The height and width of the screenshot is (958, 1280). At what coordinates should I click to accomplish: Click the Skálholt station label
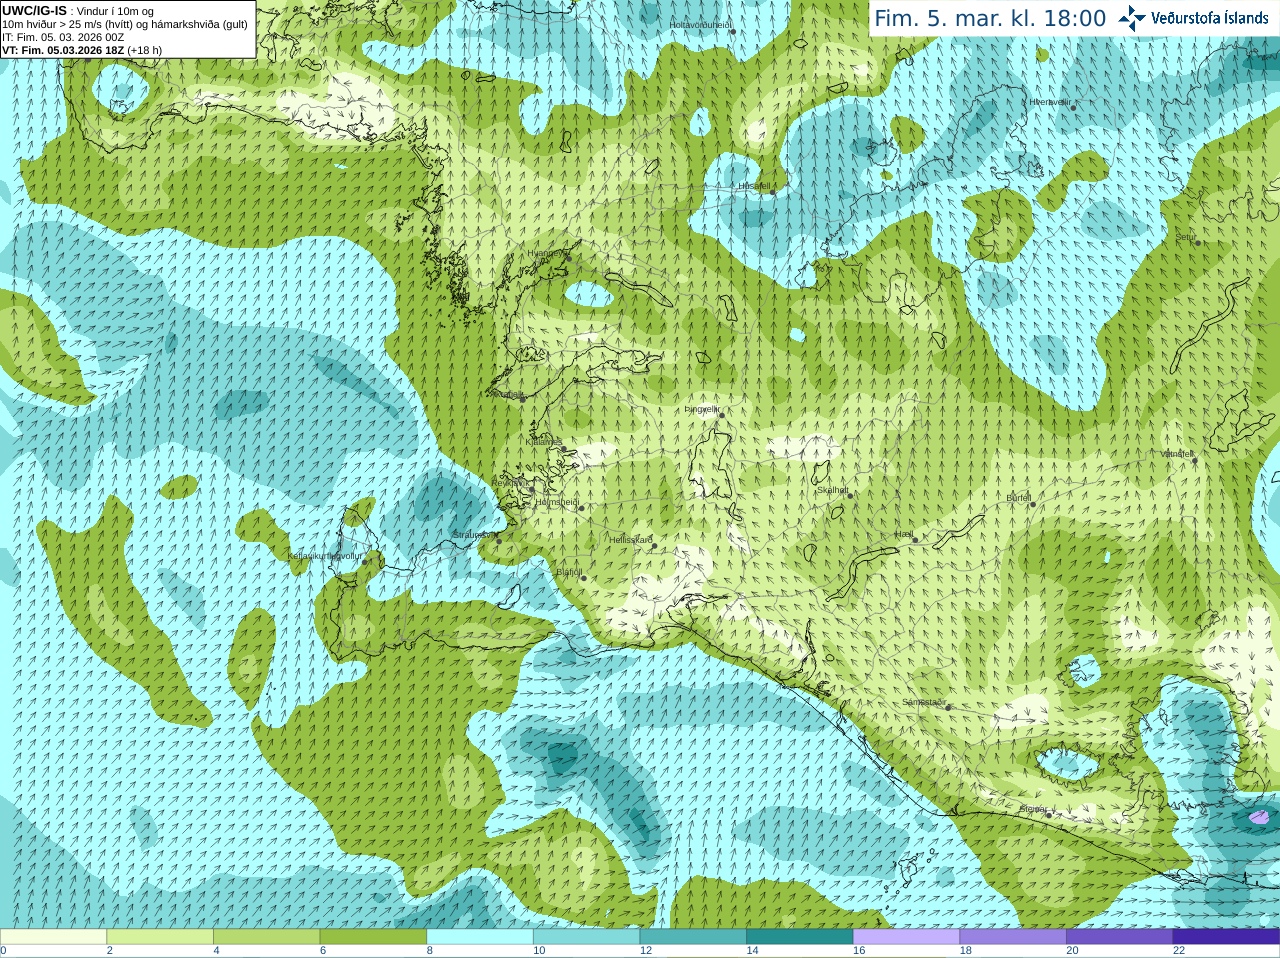pyautogui.click(x=833, y=490)
